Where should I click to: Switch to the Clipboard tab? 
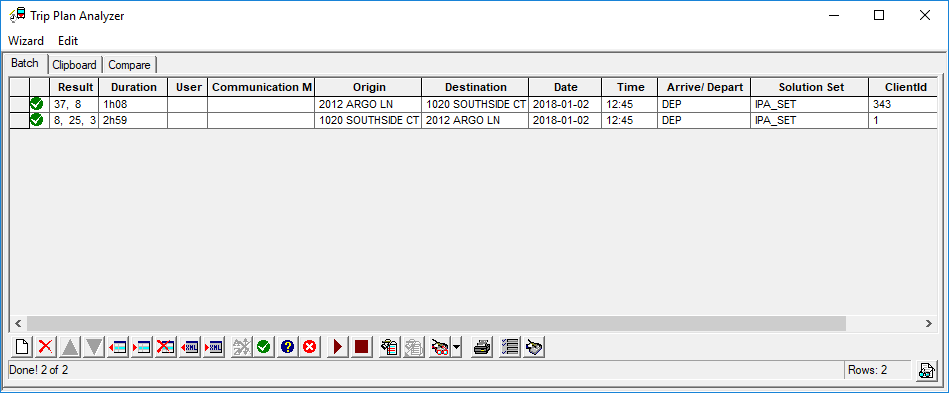pos(74,64)
